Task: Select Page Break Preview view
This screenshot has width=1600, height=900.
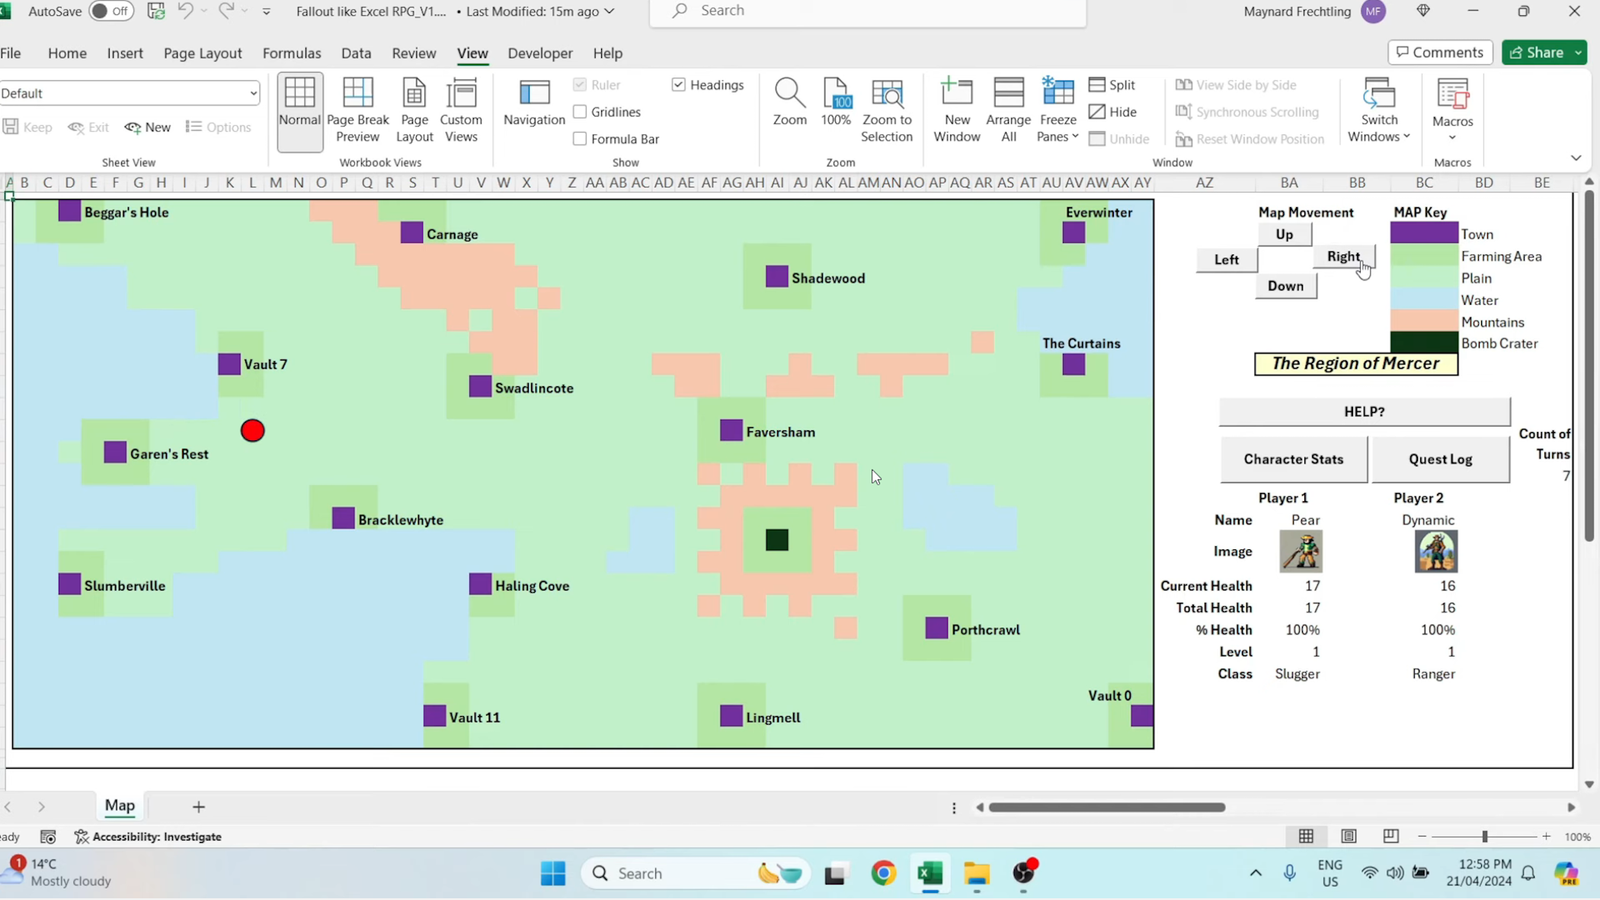Action: [x=356, y=108]
